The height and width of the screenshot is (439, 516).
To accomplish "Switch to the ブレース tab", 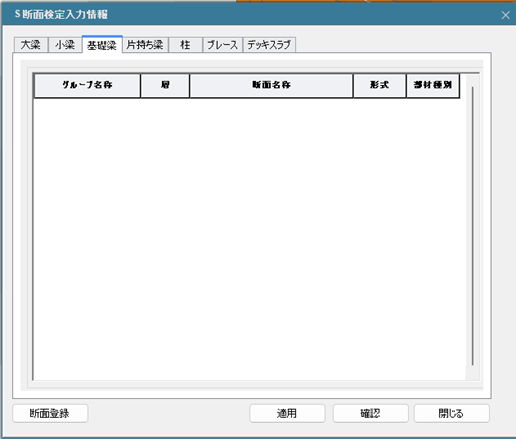I will pos(222,45).
